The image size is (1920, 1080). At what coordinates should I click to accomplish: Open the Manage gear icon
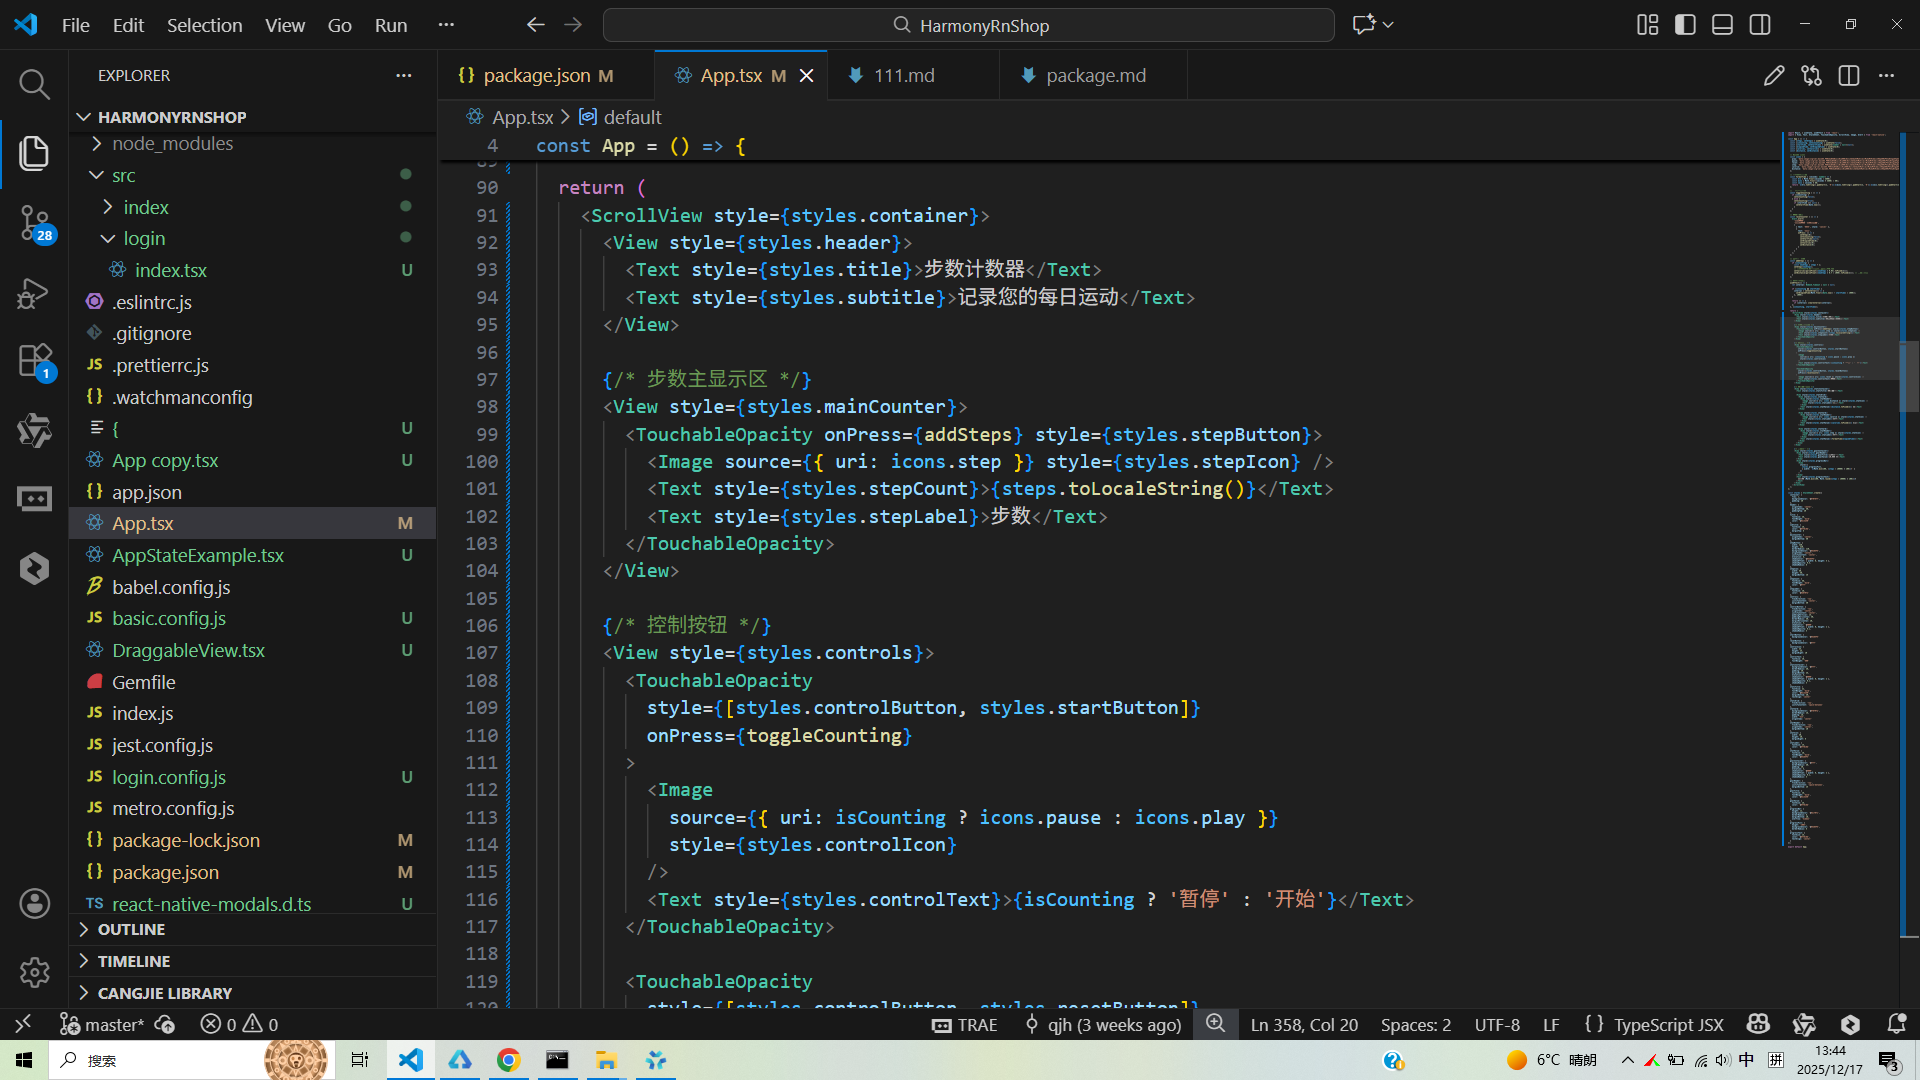pyautogui.click(x=34, y=971)
